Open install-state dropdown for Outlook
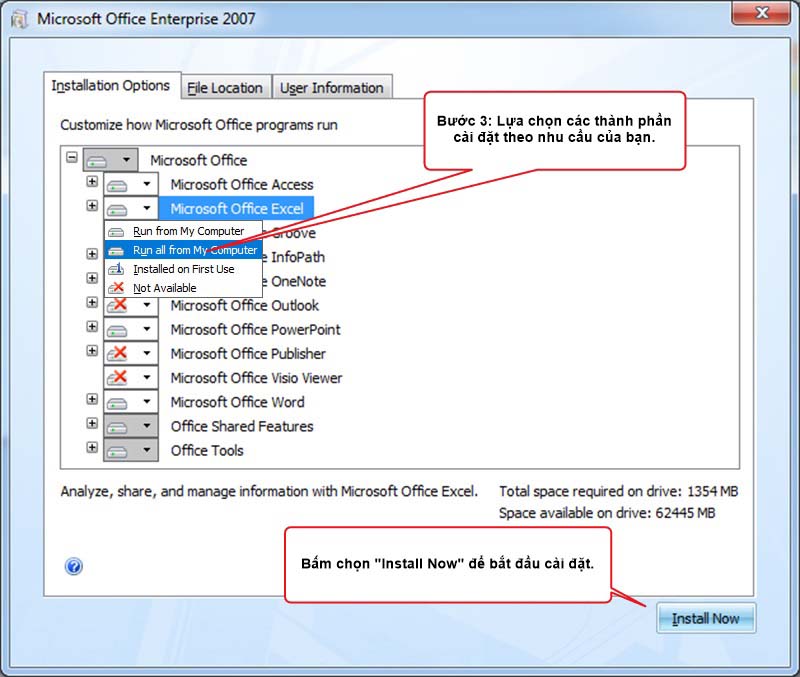800x677 pixels. point(146,305)
